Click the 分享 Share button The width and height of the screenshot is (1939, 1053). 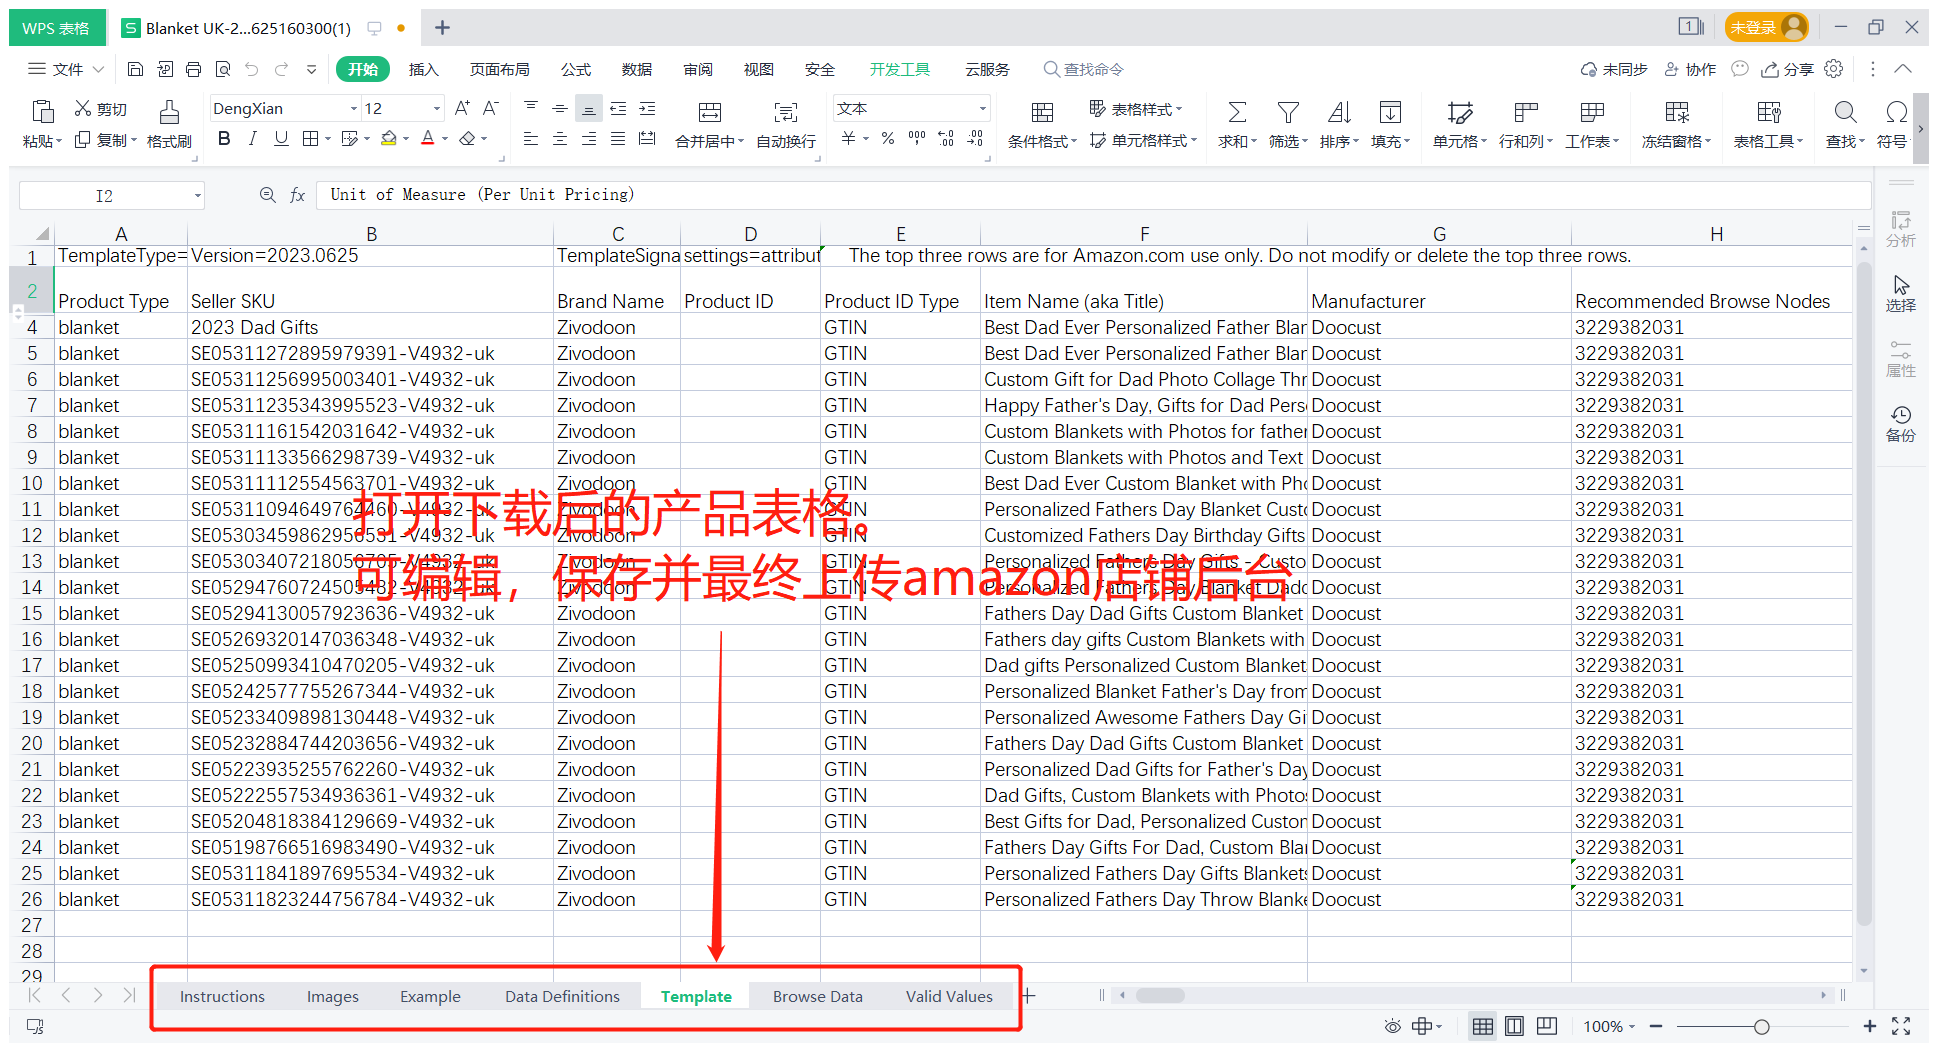(x=1788, y=69)
